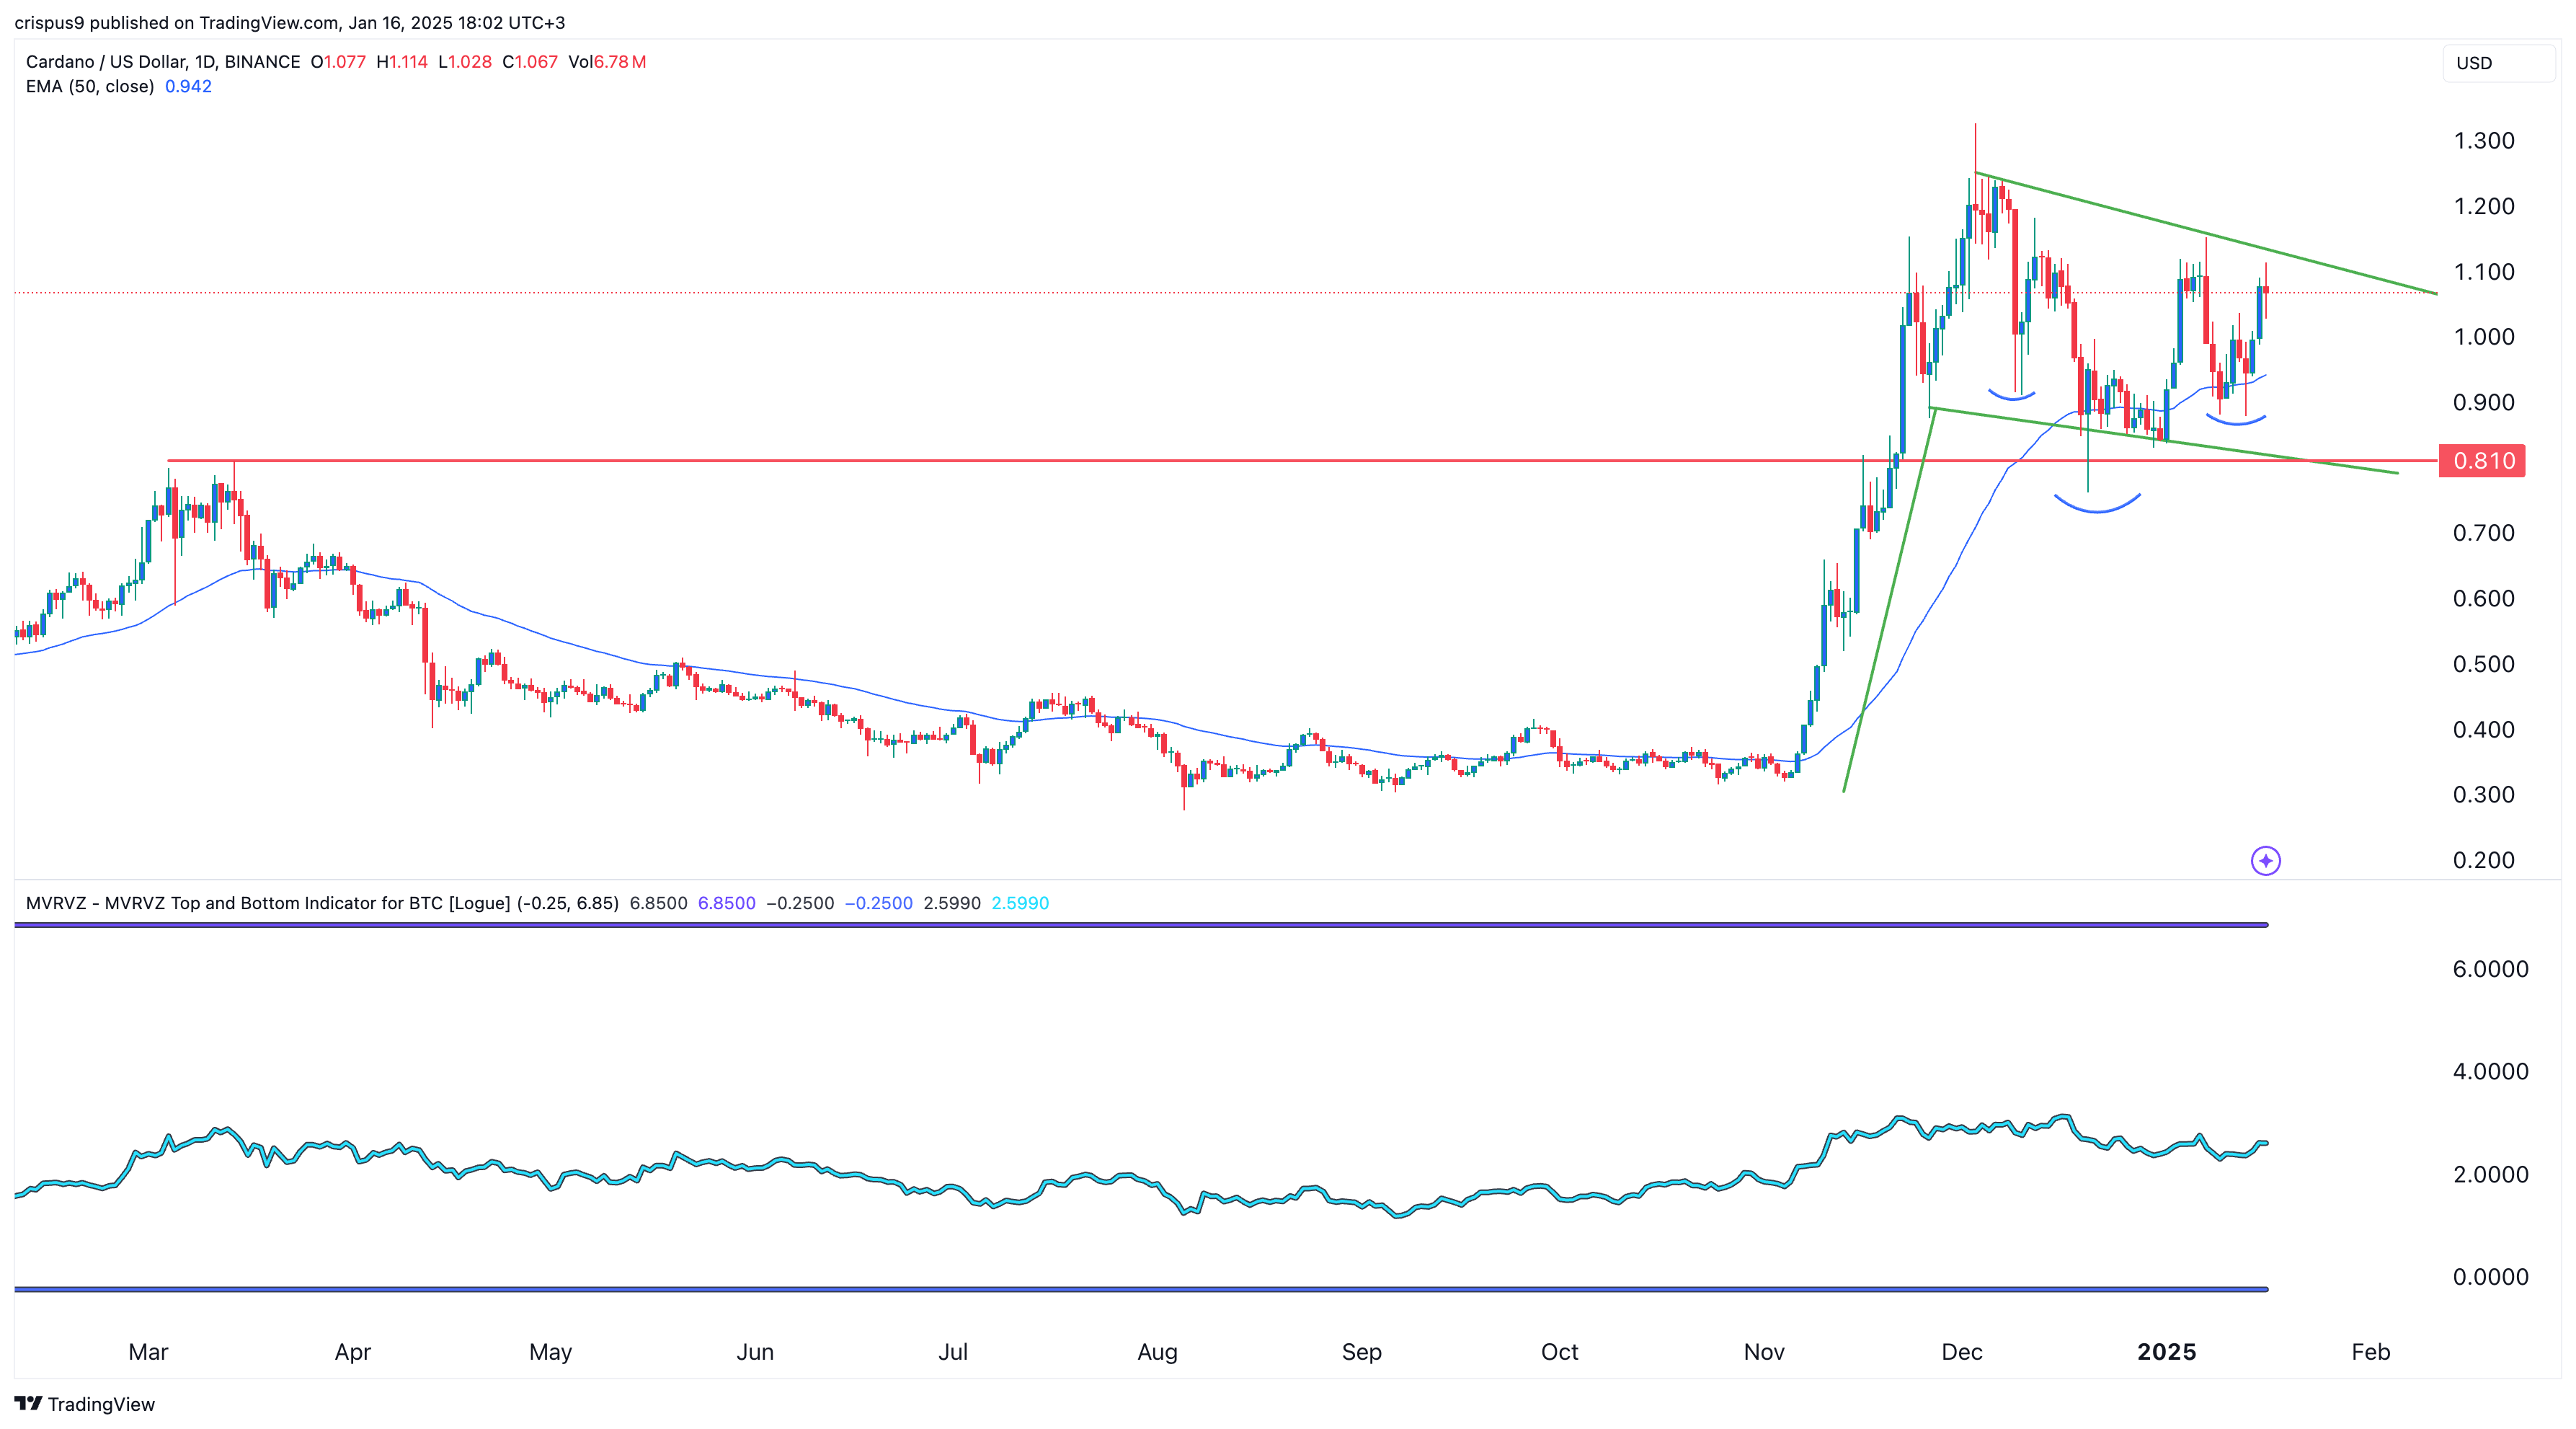The width and height of the screenshot is (2576, 1429).
Task: Click the Dec label on the time axis
Action: [x=1961, y=1352]
